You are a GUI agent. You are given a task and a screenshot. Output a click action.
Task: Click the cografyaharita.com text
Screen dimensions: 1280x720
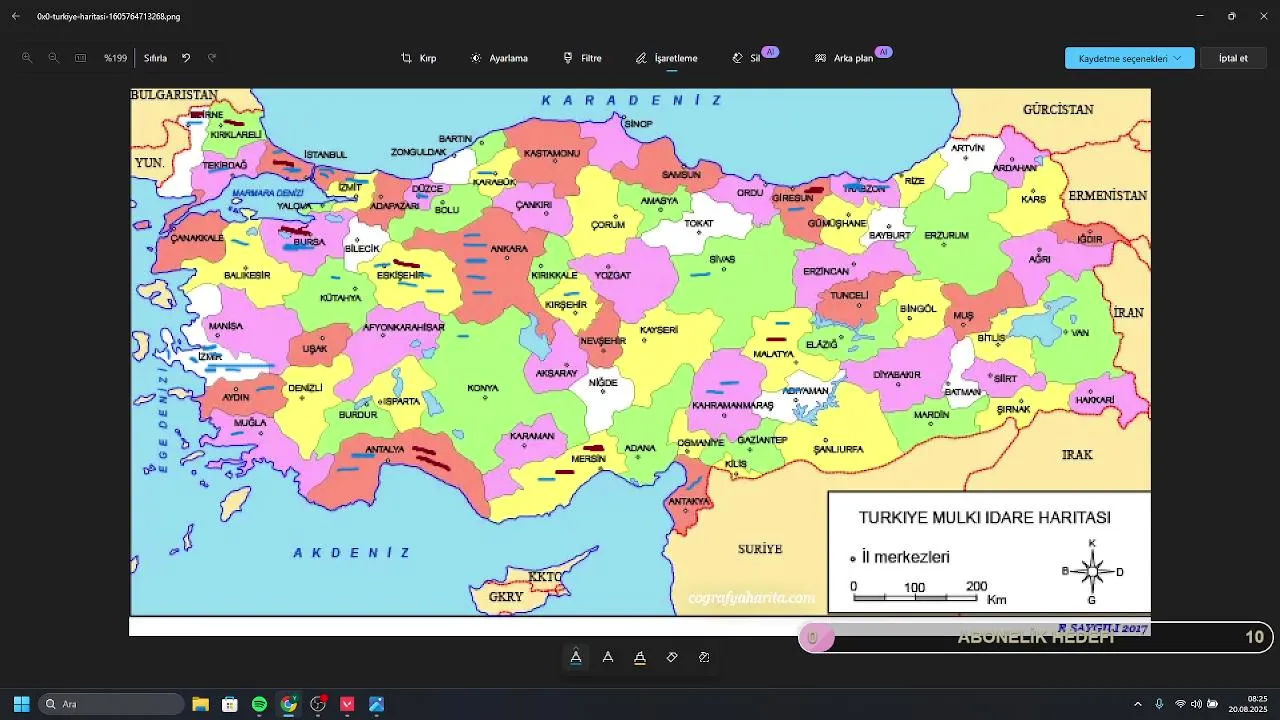click(x=752, y=598)
